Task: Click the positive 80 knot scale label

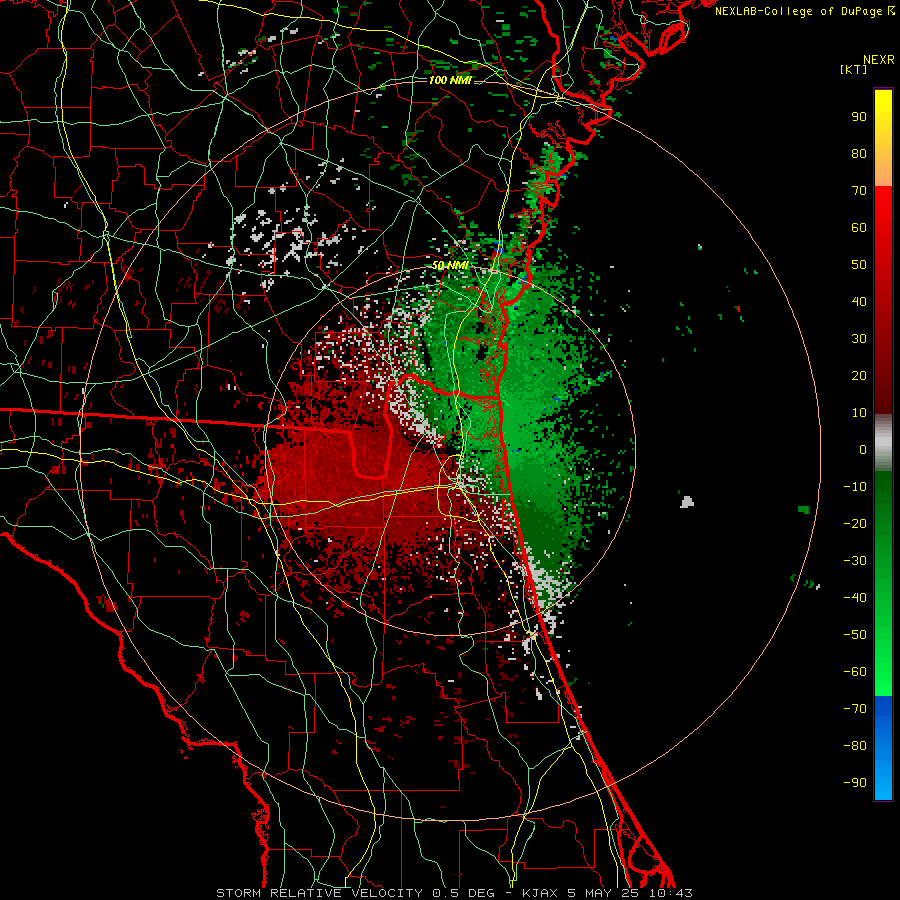Action: [859, 154]
